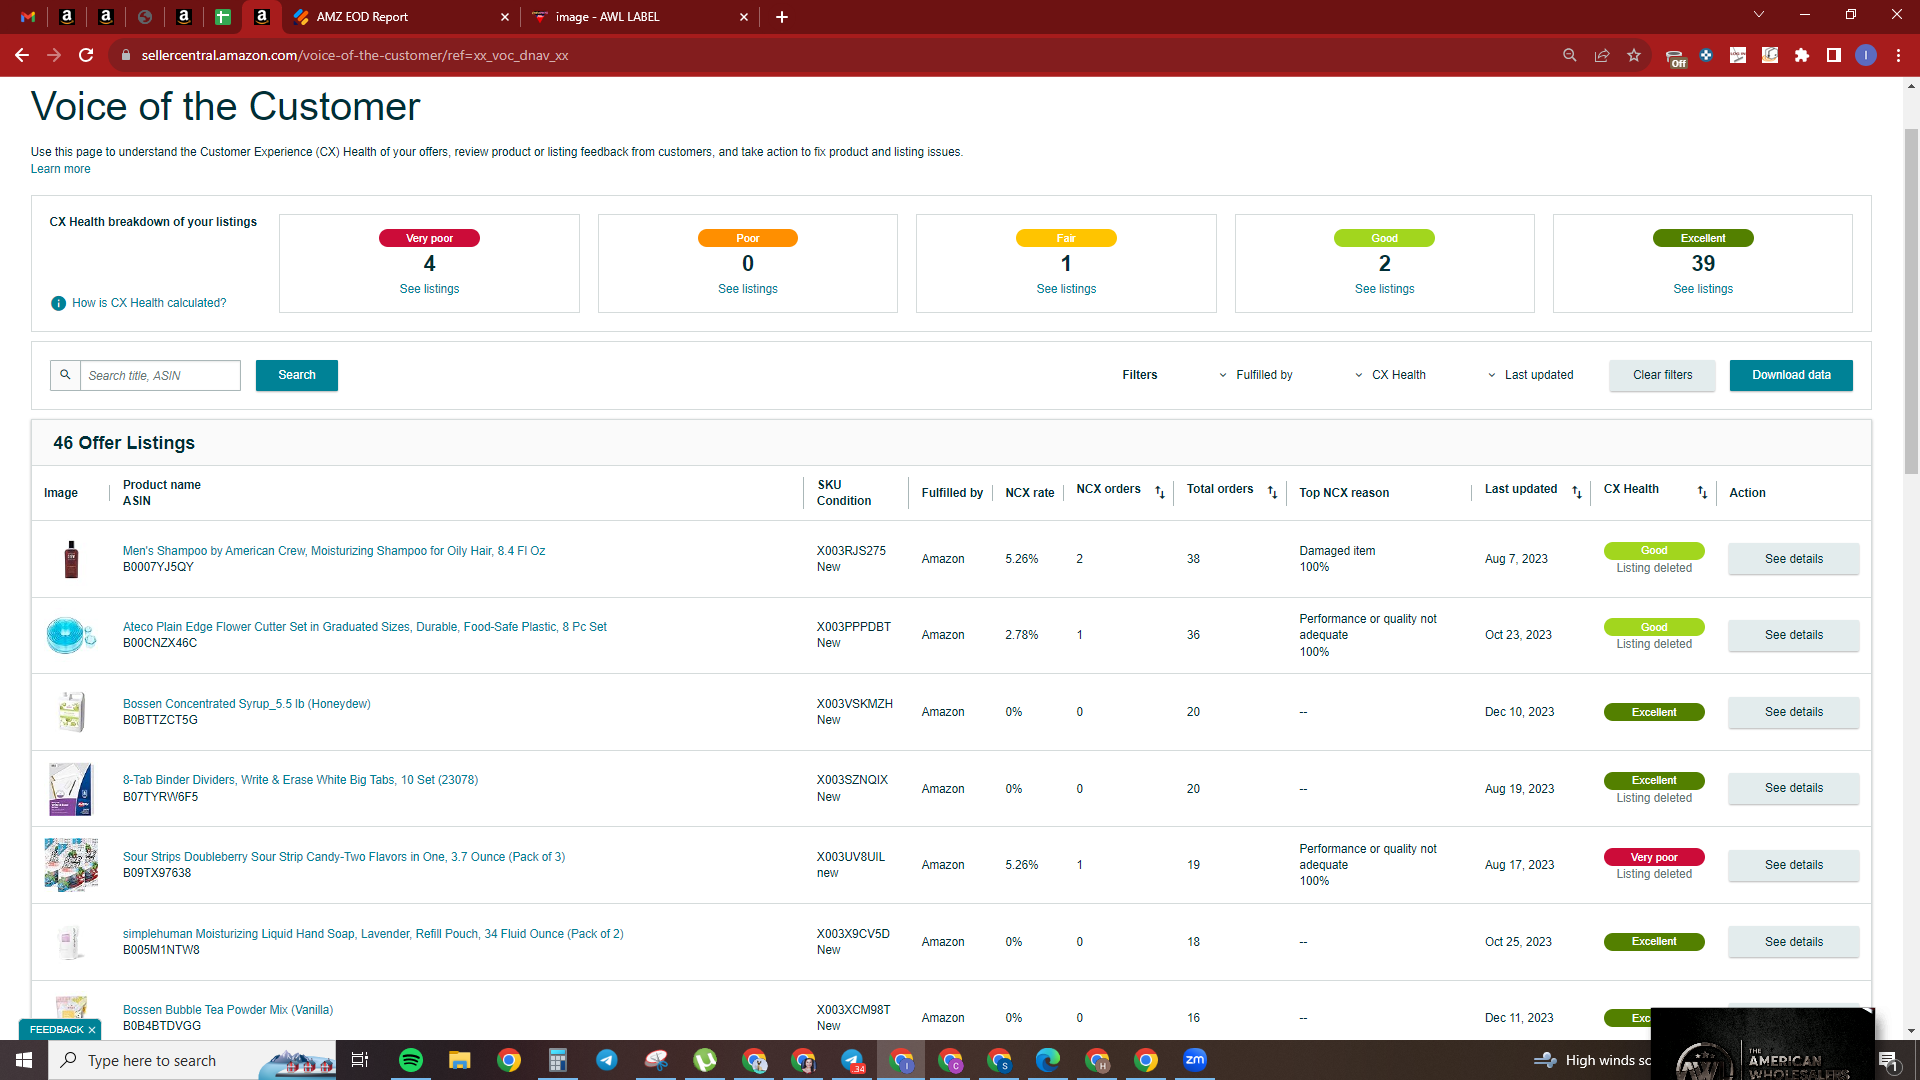Open Spotify from the taskbar
This screenshot has height=1080, width=1920.
tap(411, 1060)
